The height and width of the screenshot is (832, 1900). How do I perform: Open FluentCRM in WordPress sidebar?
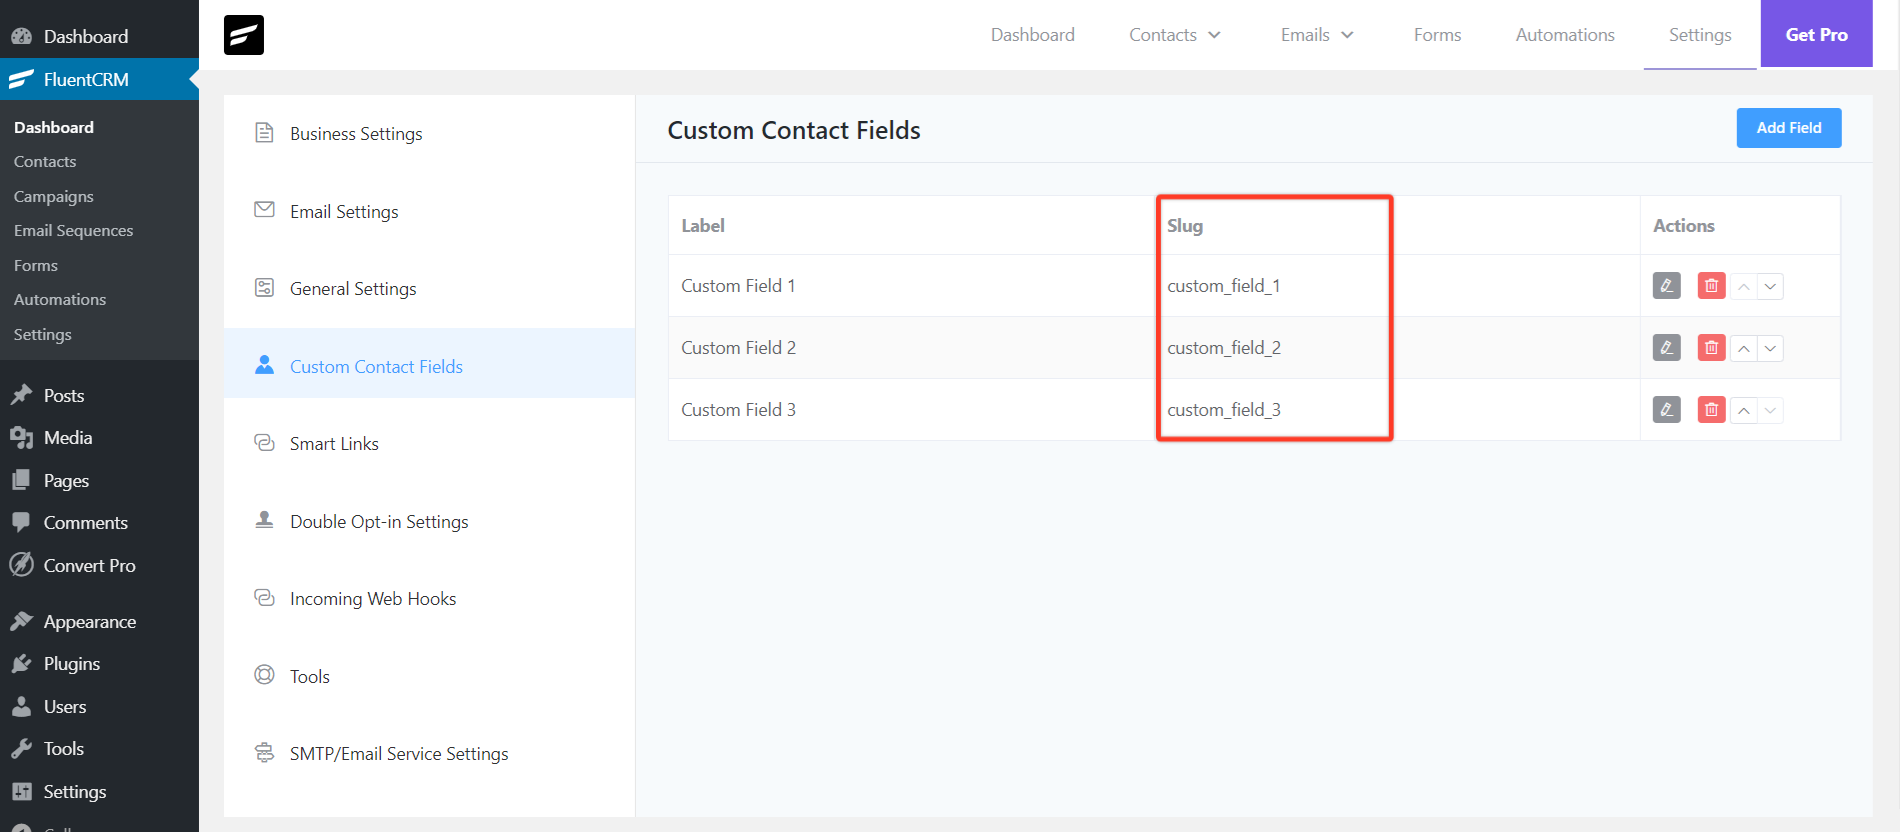click(99, 79)
